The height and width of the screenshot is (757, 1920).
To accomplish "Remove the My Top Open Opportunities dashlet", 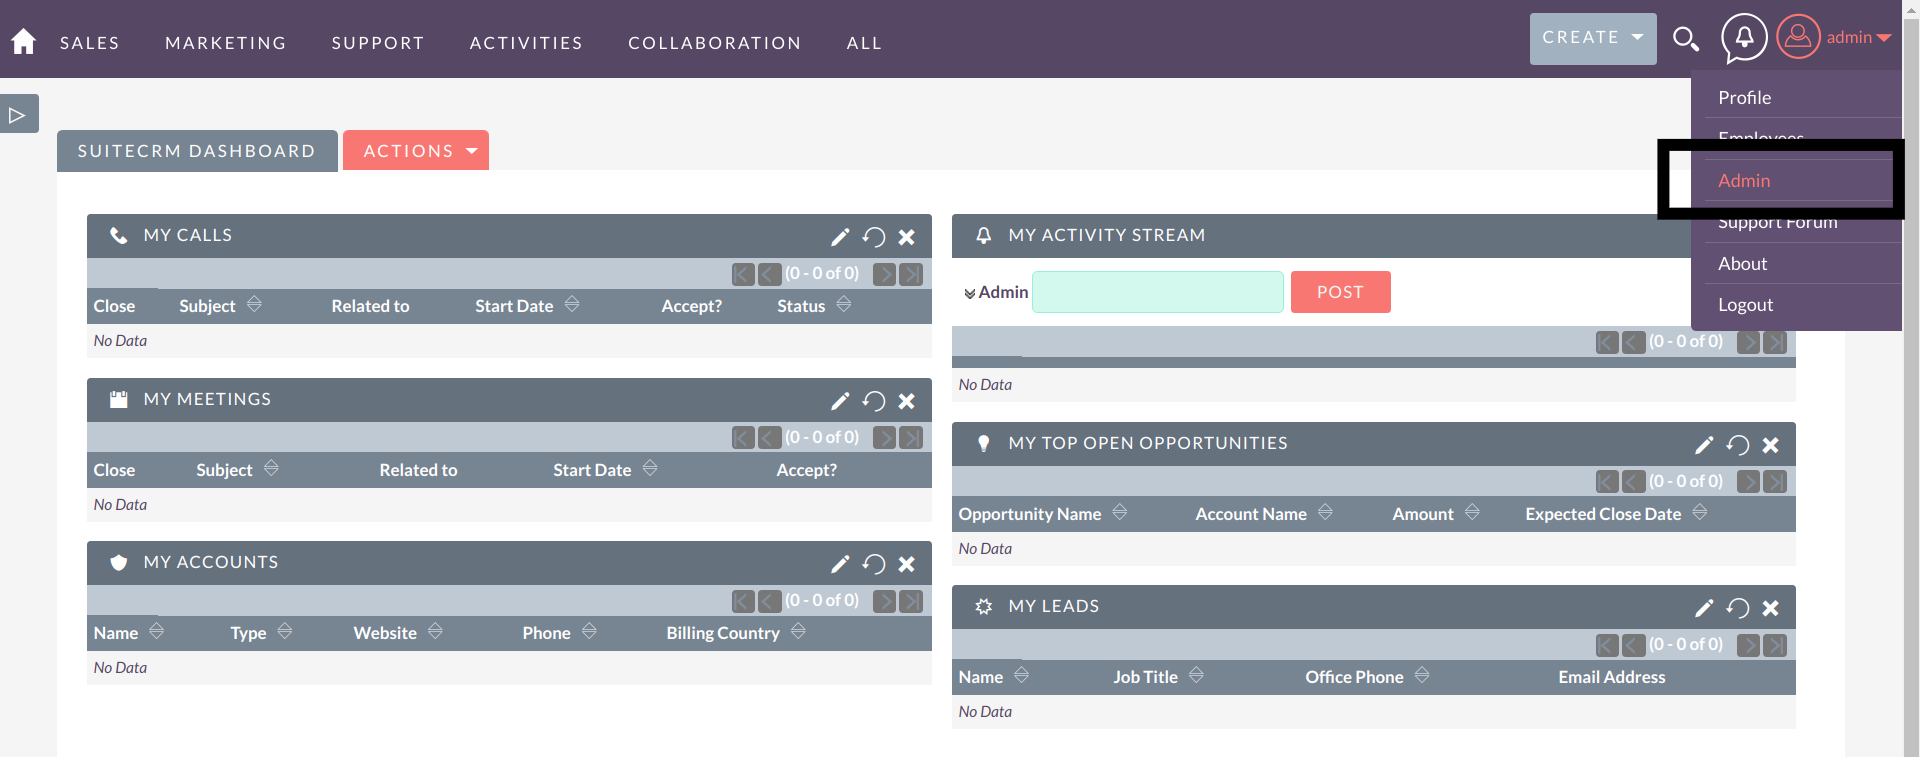I will click(x=1770, y=445).
